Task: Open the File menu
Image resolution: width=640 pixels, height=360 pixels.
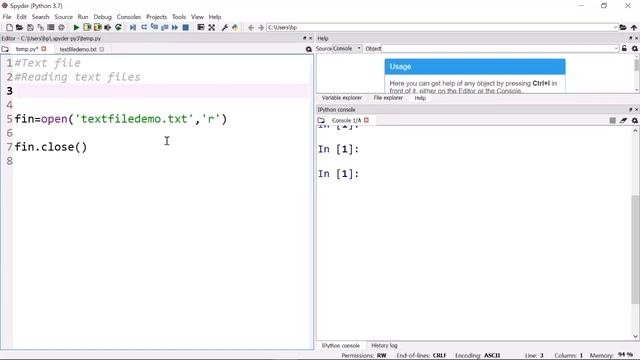Action: [x=7, y=17]
